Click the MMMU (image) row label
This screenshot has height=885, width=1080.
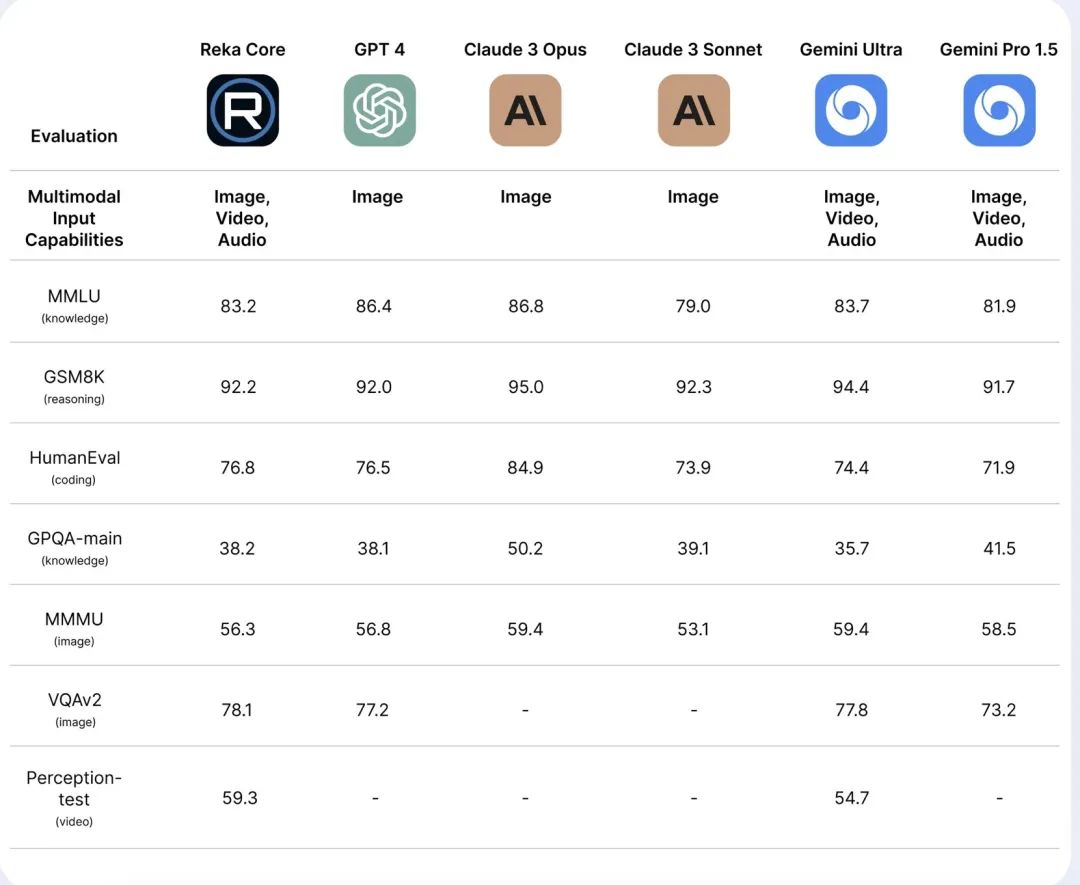[74, 628]
